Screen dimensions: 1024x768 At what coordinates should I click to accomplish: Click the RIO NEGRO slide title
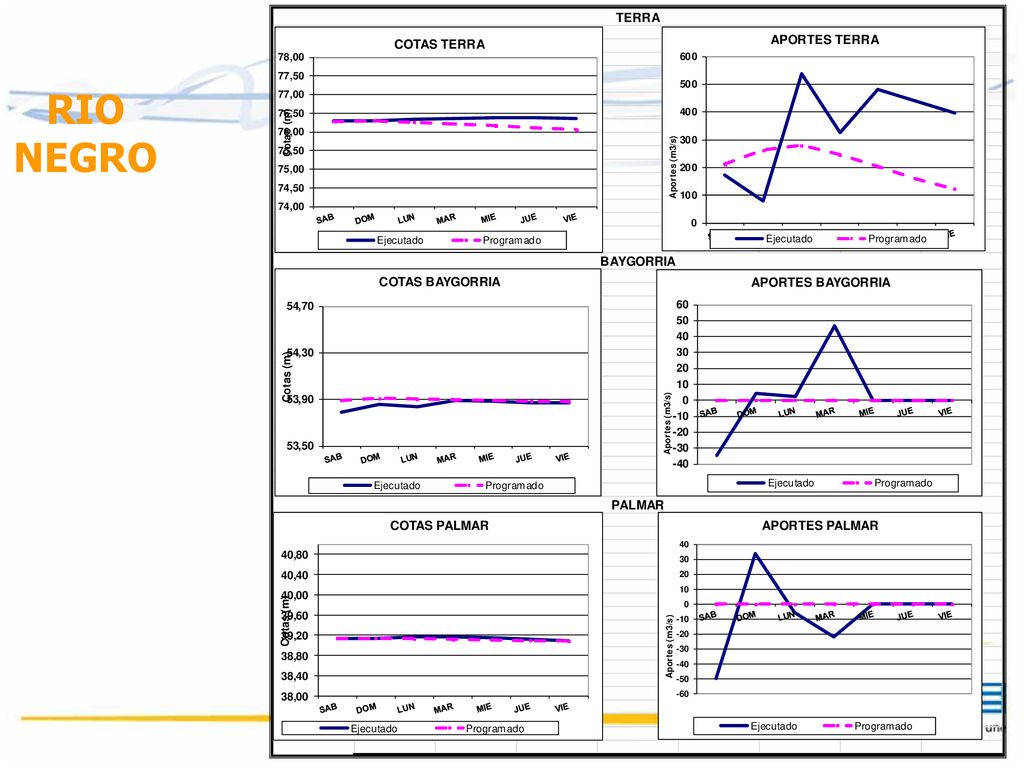point(86,133)
